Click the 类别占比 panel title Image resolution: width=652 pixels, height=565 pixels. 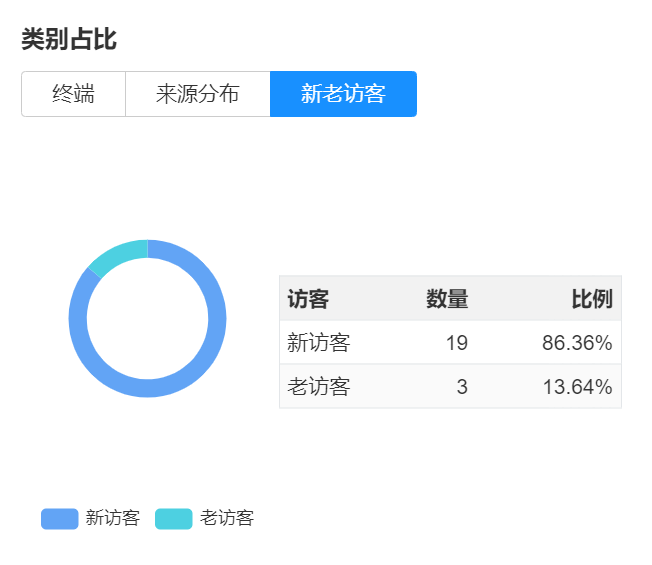tap(69, 40)
